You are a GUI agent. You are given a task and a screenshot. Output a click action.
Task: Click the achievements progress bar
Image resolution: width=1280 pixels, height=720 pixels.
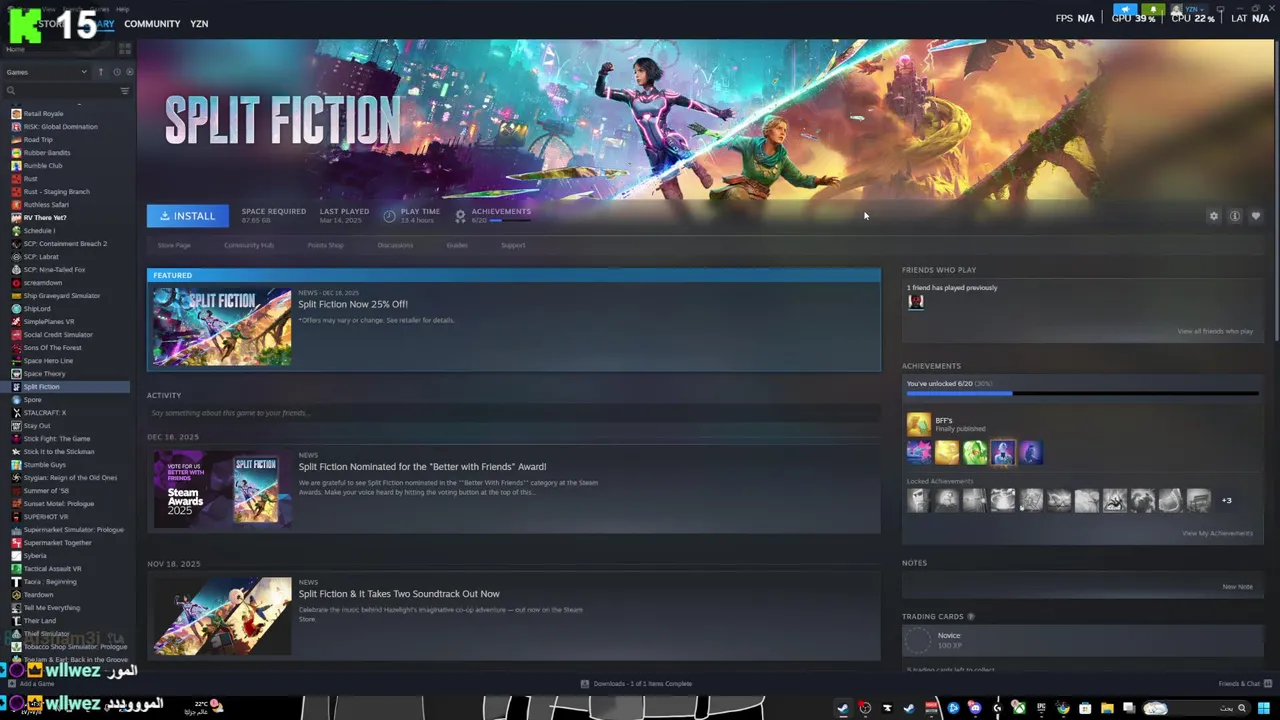[1082, 394]
